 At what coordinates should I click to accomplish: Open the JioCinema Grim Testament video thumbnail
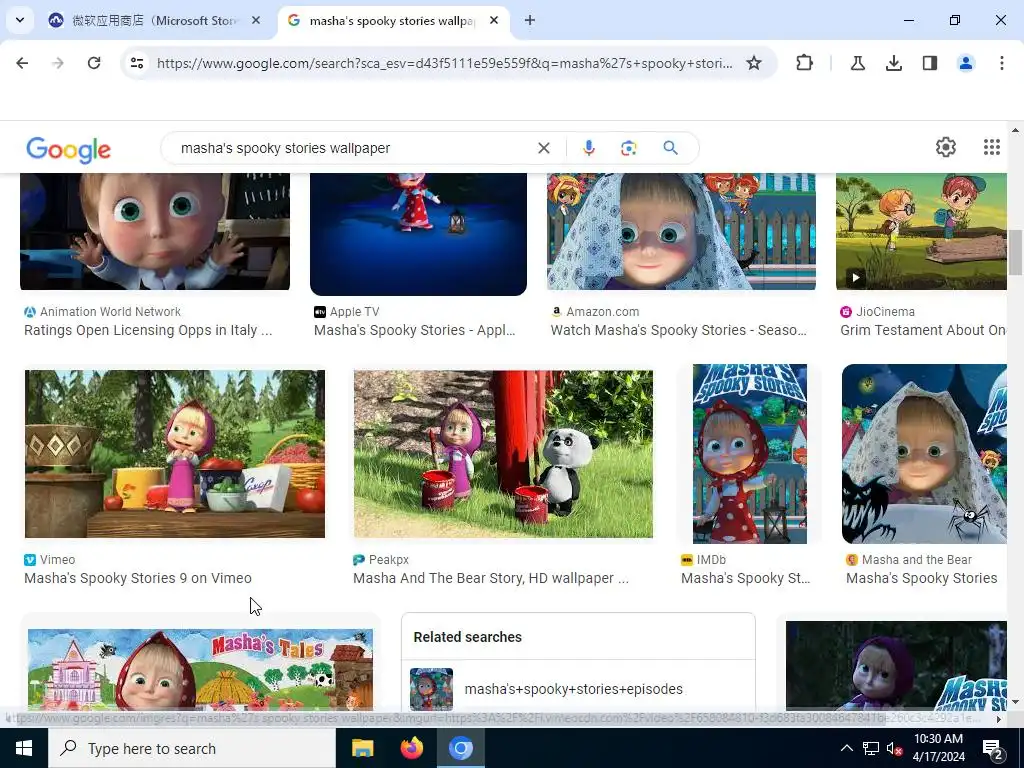[x=921, y=231]
